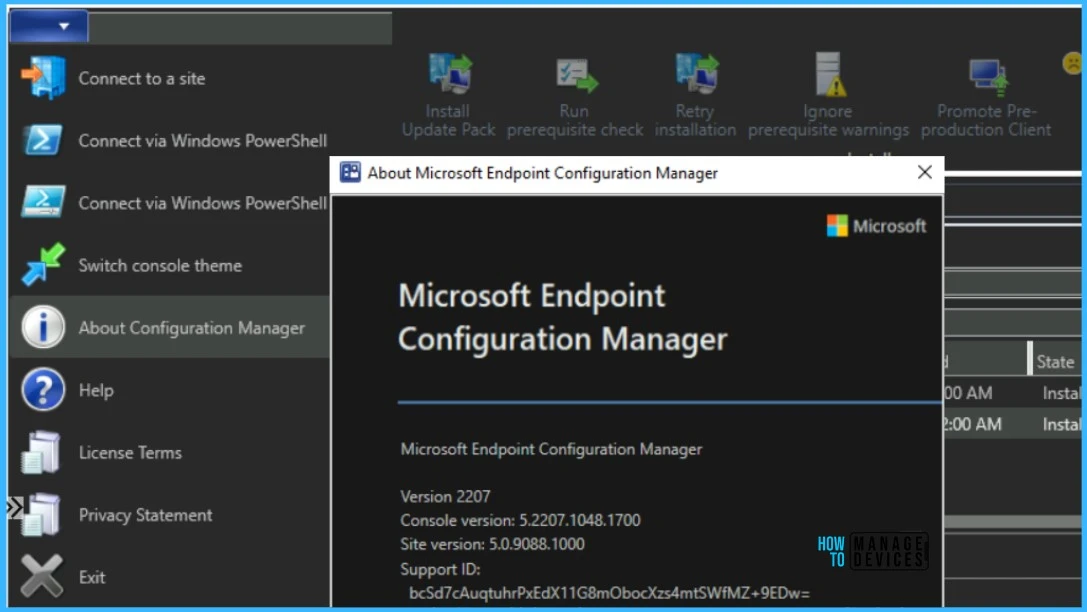Click the License Terms document icon
1087x612 pixels.
41,452
